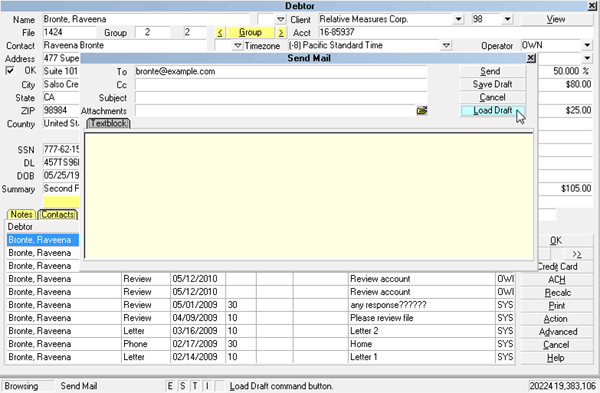
Task: Click Save Draft button
Action: click(x=492, y=84)
